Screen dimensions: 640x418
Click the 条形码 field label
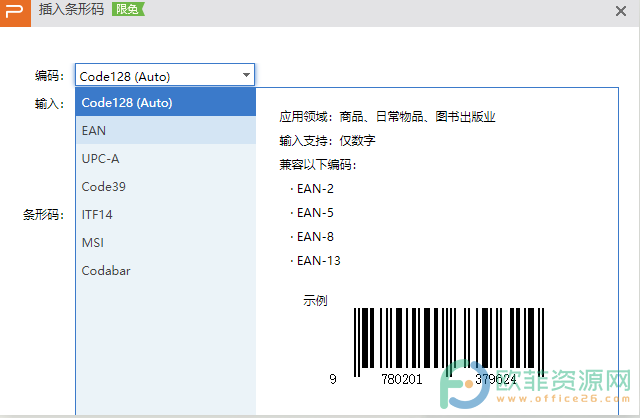click(43, 215)
